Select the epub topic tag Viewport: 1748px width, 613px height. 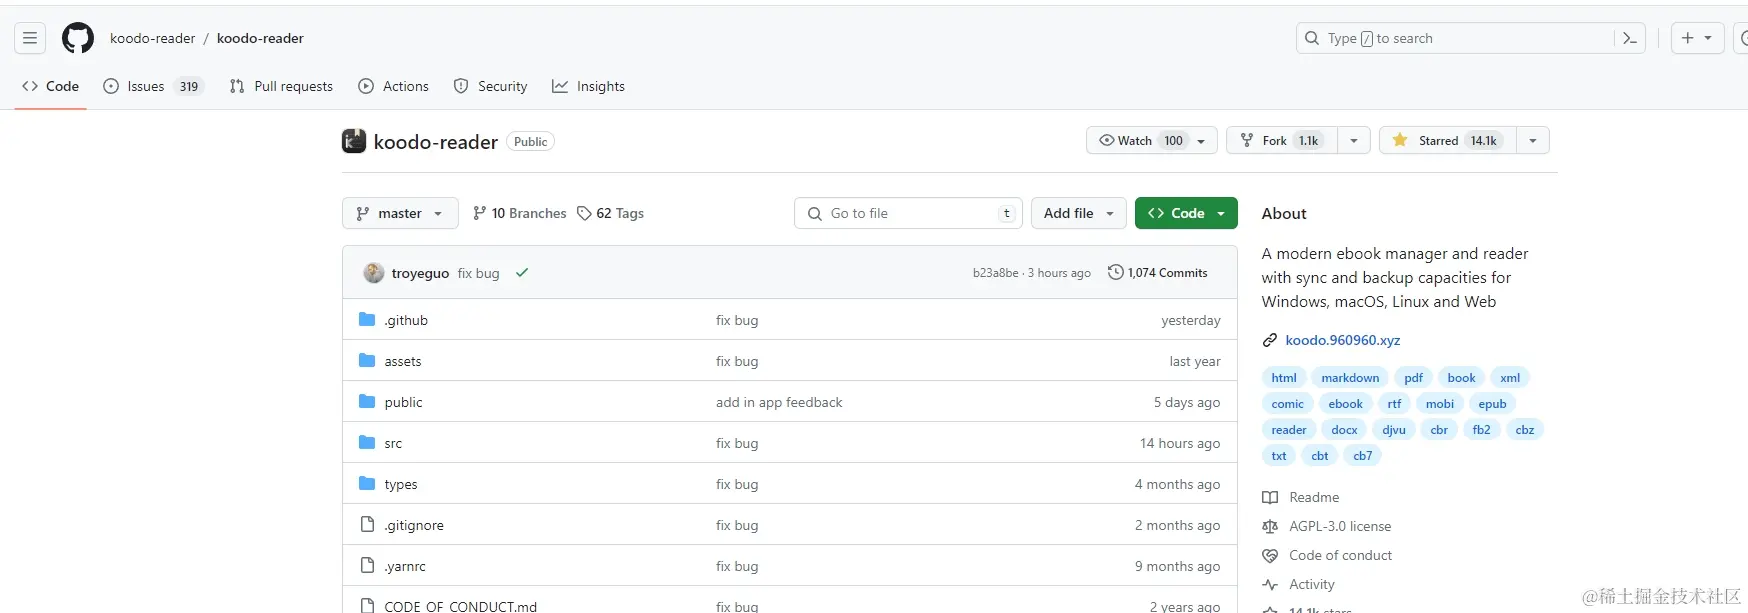pos(1492,404)
